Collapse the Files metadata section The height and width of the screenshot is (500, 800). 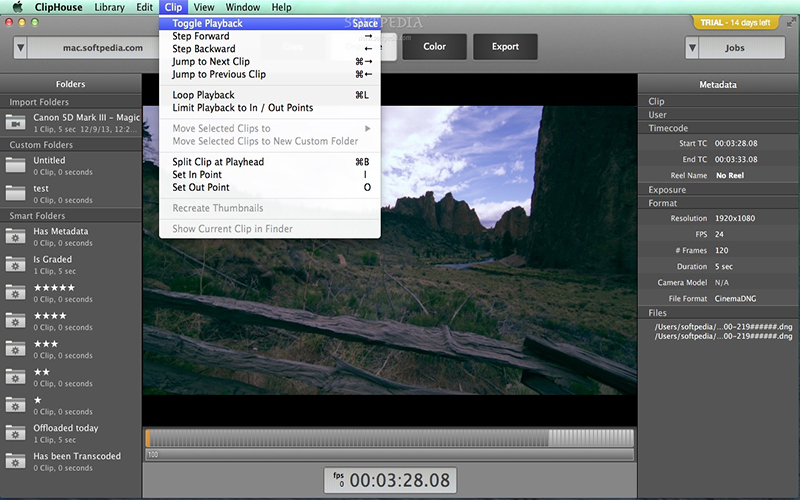pyautogui.click(x=719, y=312)
